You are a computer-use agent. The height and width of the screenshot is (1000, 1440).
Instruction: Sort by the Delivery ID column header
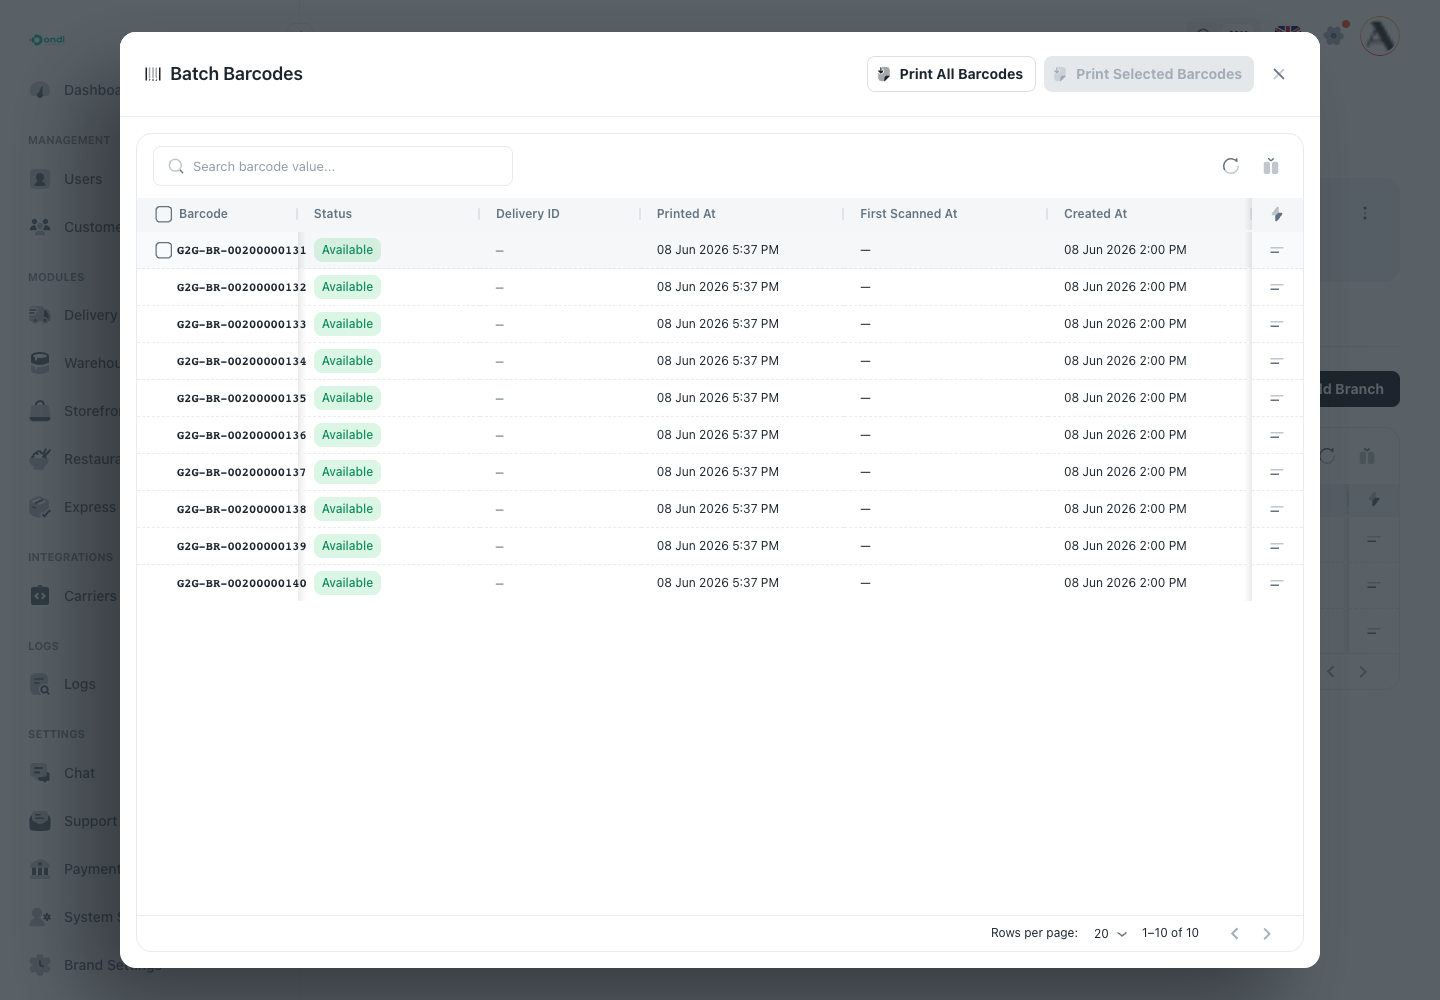(528, 214)
